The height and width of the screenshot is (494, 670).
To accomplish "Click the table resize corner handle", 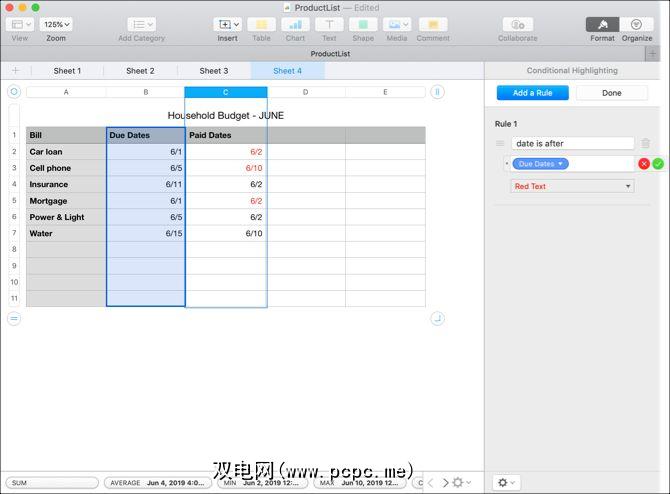I will click(x=437, y=318).
